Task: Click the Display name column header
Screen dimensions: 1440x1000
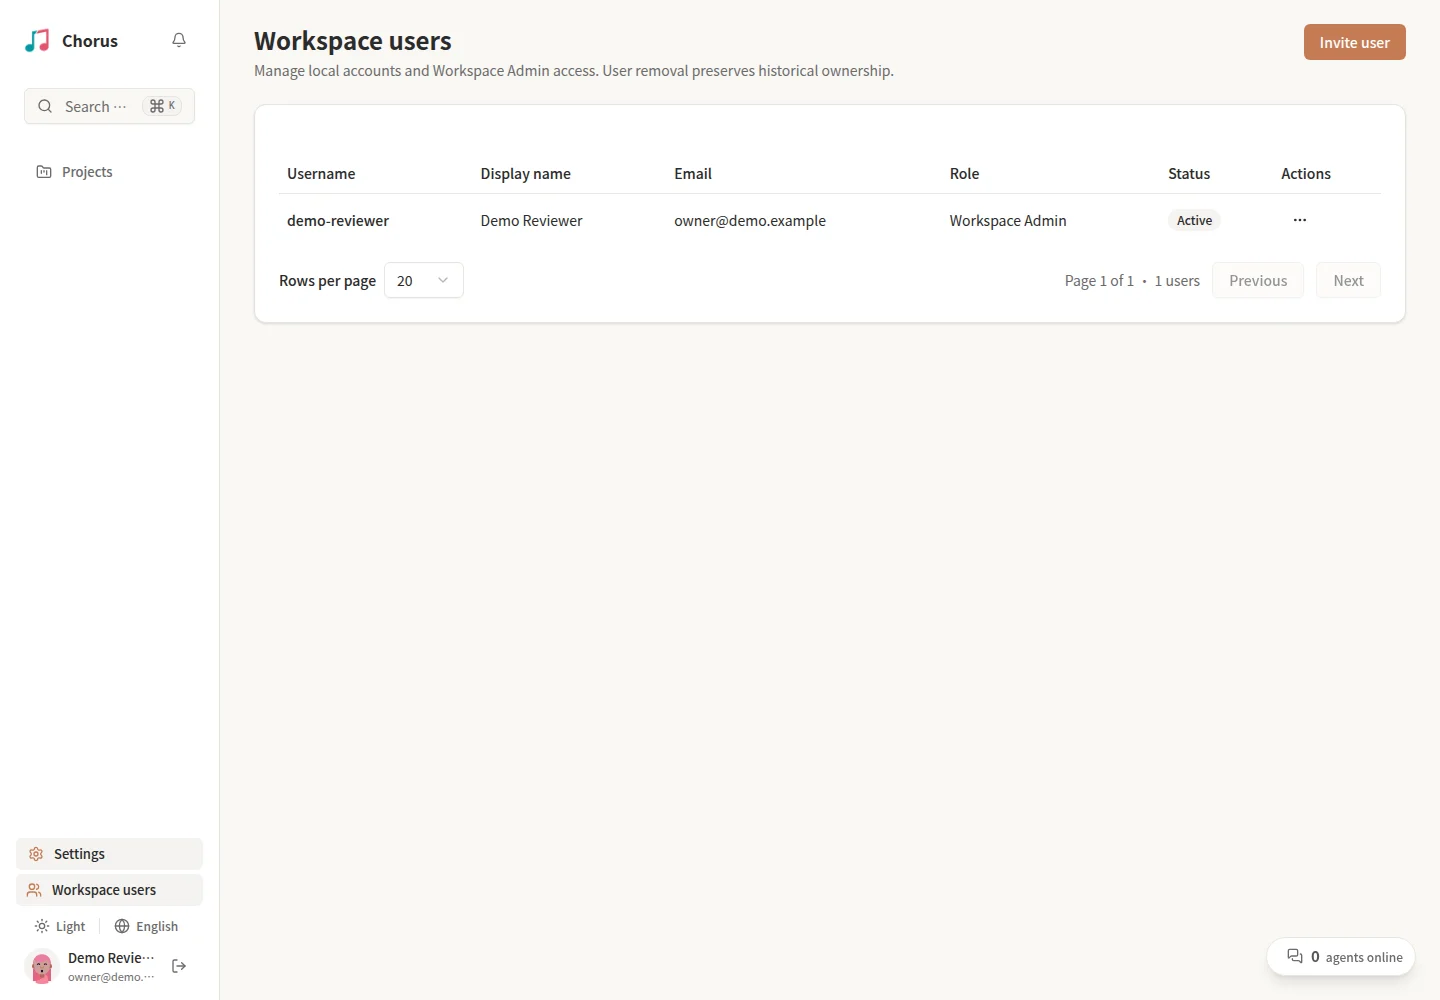Action: pos(525,174)
